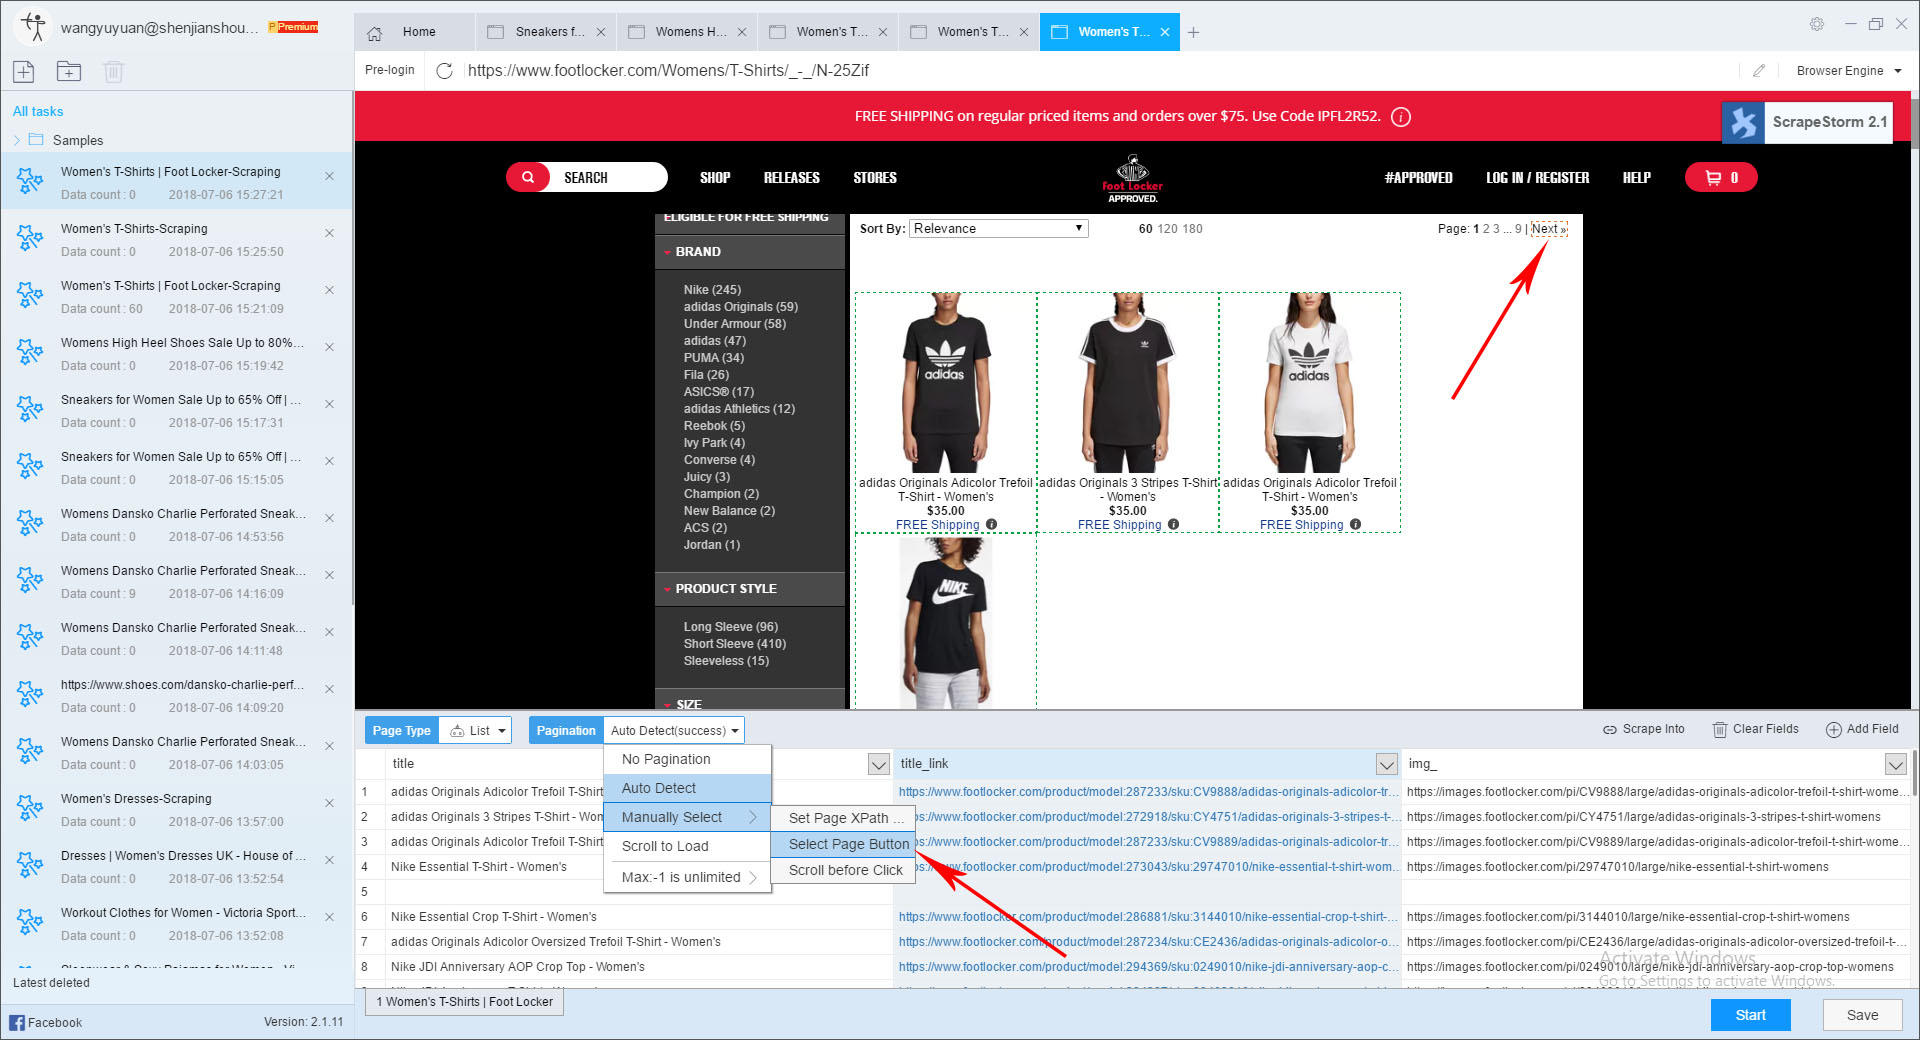
Task: Filter by Nike (245) brand
Action: pos(712,289)
